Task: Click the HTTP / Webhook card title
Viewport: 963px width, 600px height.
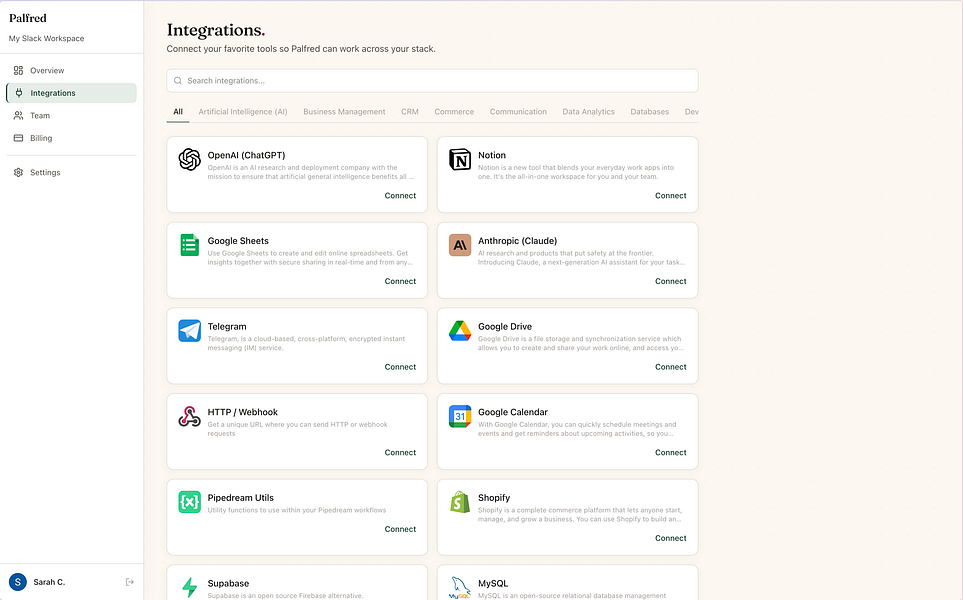Action: pyautogui.click(x=243, y=412)
